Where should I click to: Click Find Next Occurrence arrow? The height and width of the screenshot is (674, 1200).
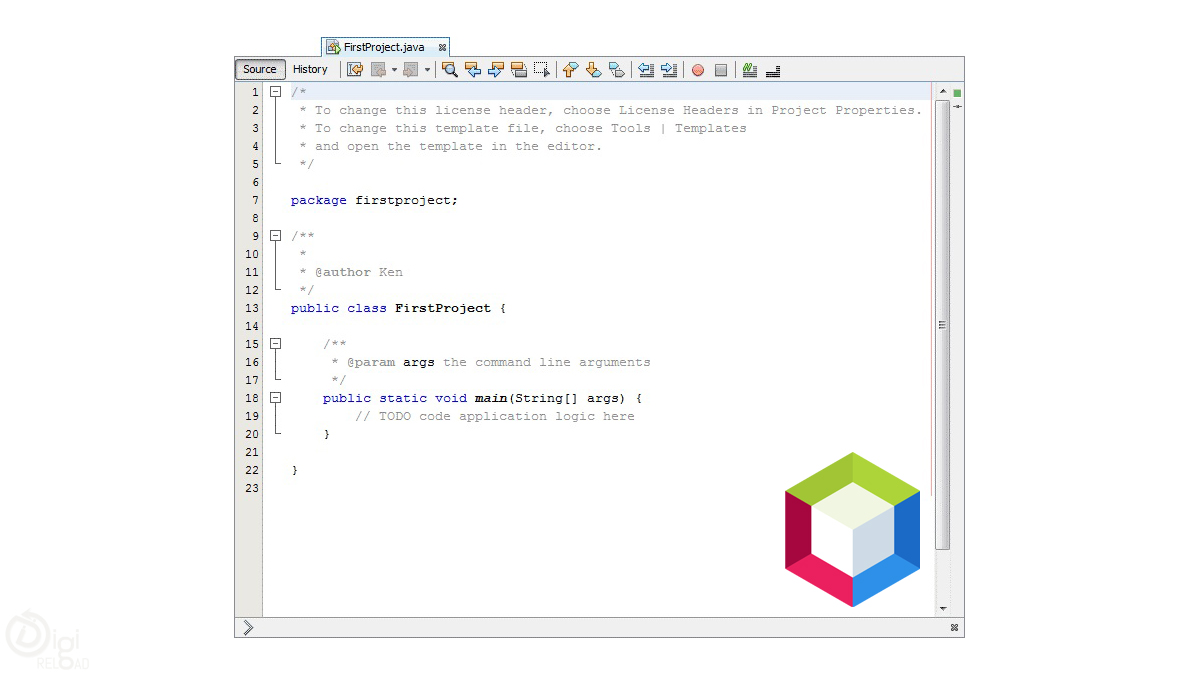point(494,69)
